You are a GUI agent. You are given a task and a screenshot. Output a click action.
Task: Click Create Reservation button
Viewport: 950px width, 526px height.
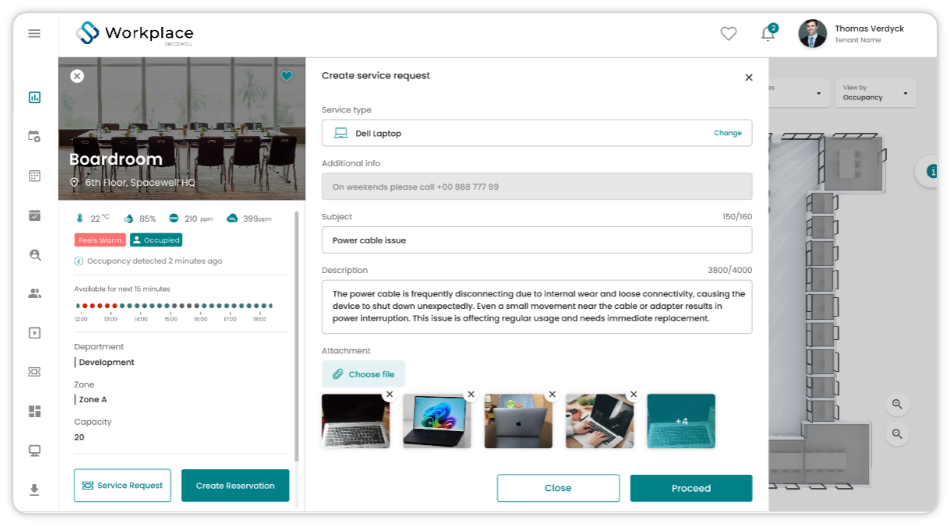click(x=235, y=485)
